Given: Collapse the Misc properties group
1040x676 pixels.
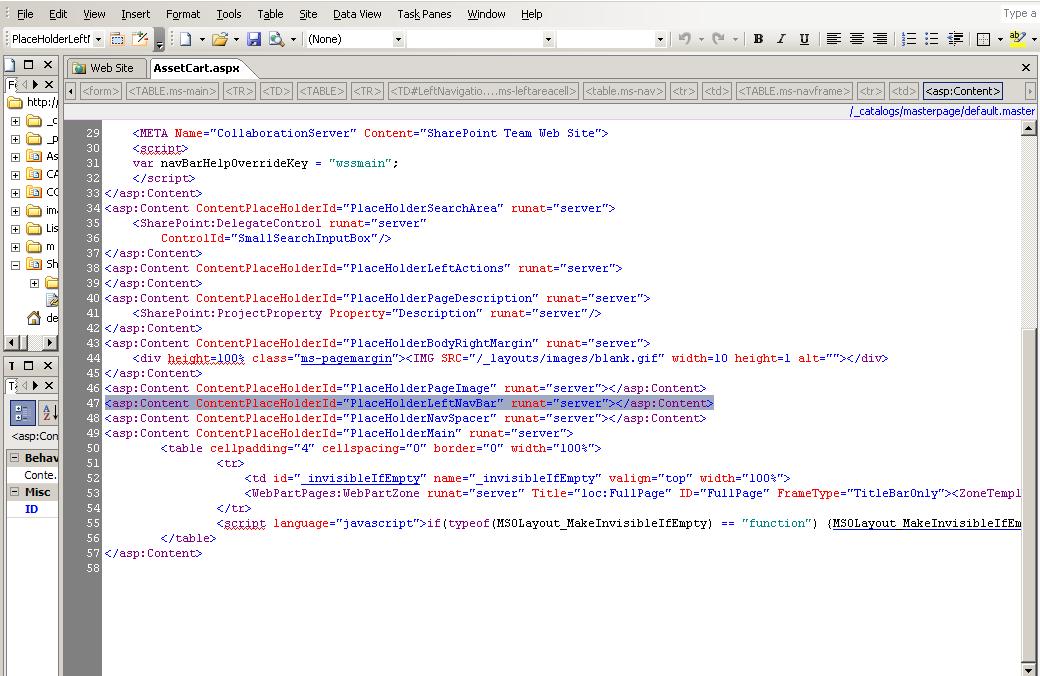Looking at the screenshot, I should pyautogui.click(x=14, y=492).
